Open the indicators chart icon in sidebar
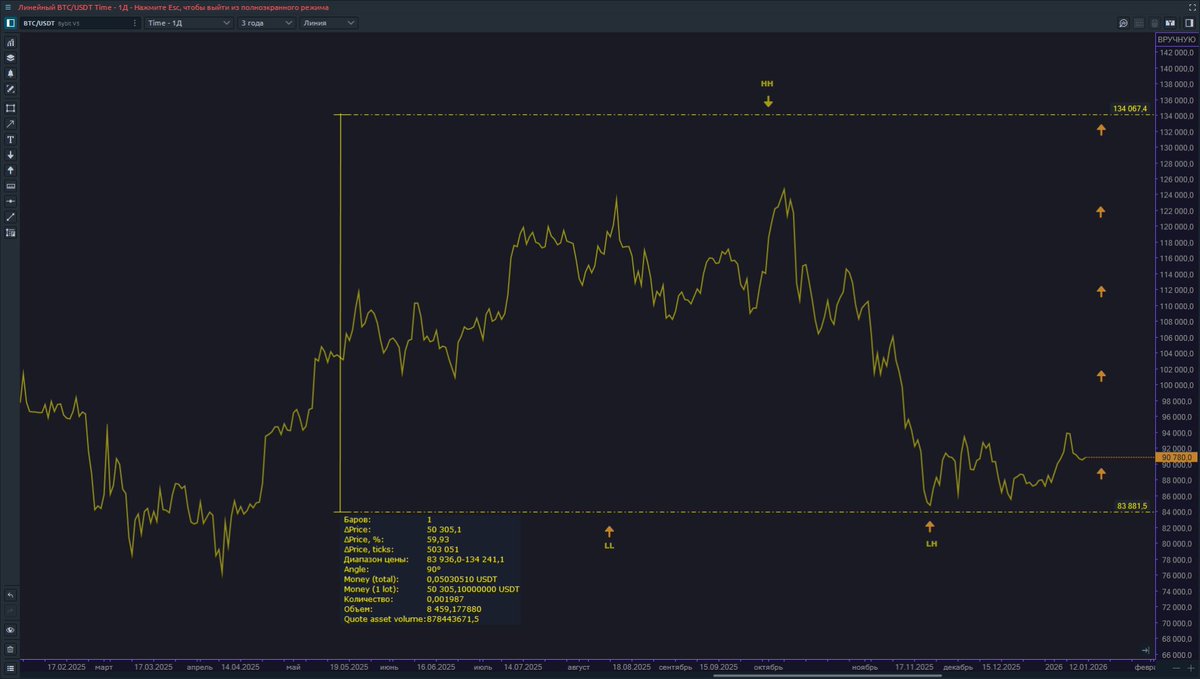Viewport: 1200px width, 679px height. (x=10, y=43)
